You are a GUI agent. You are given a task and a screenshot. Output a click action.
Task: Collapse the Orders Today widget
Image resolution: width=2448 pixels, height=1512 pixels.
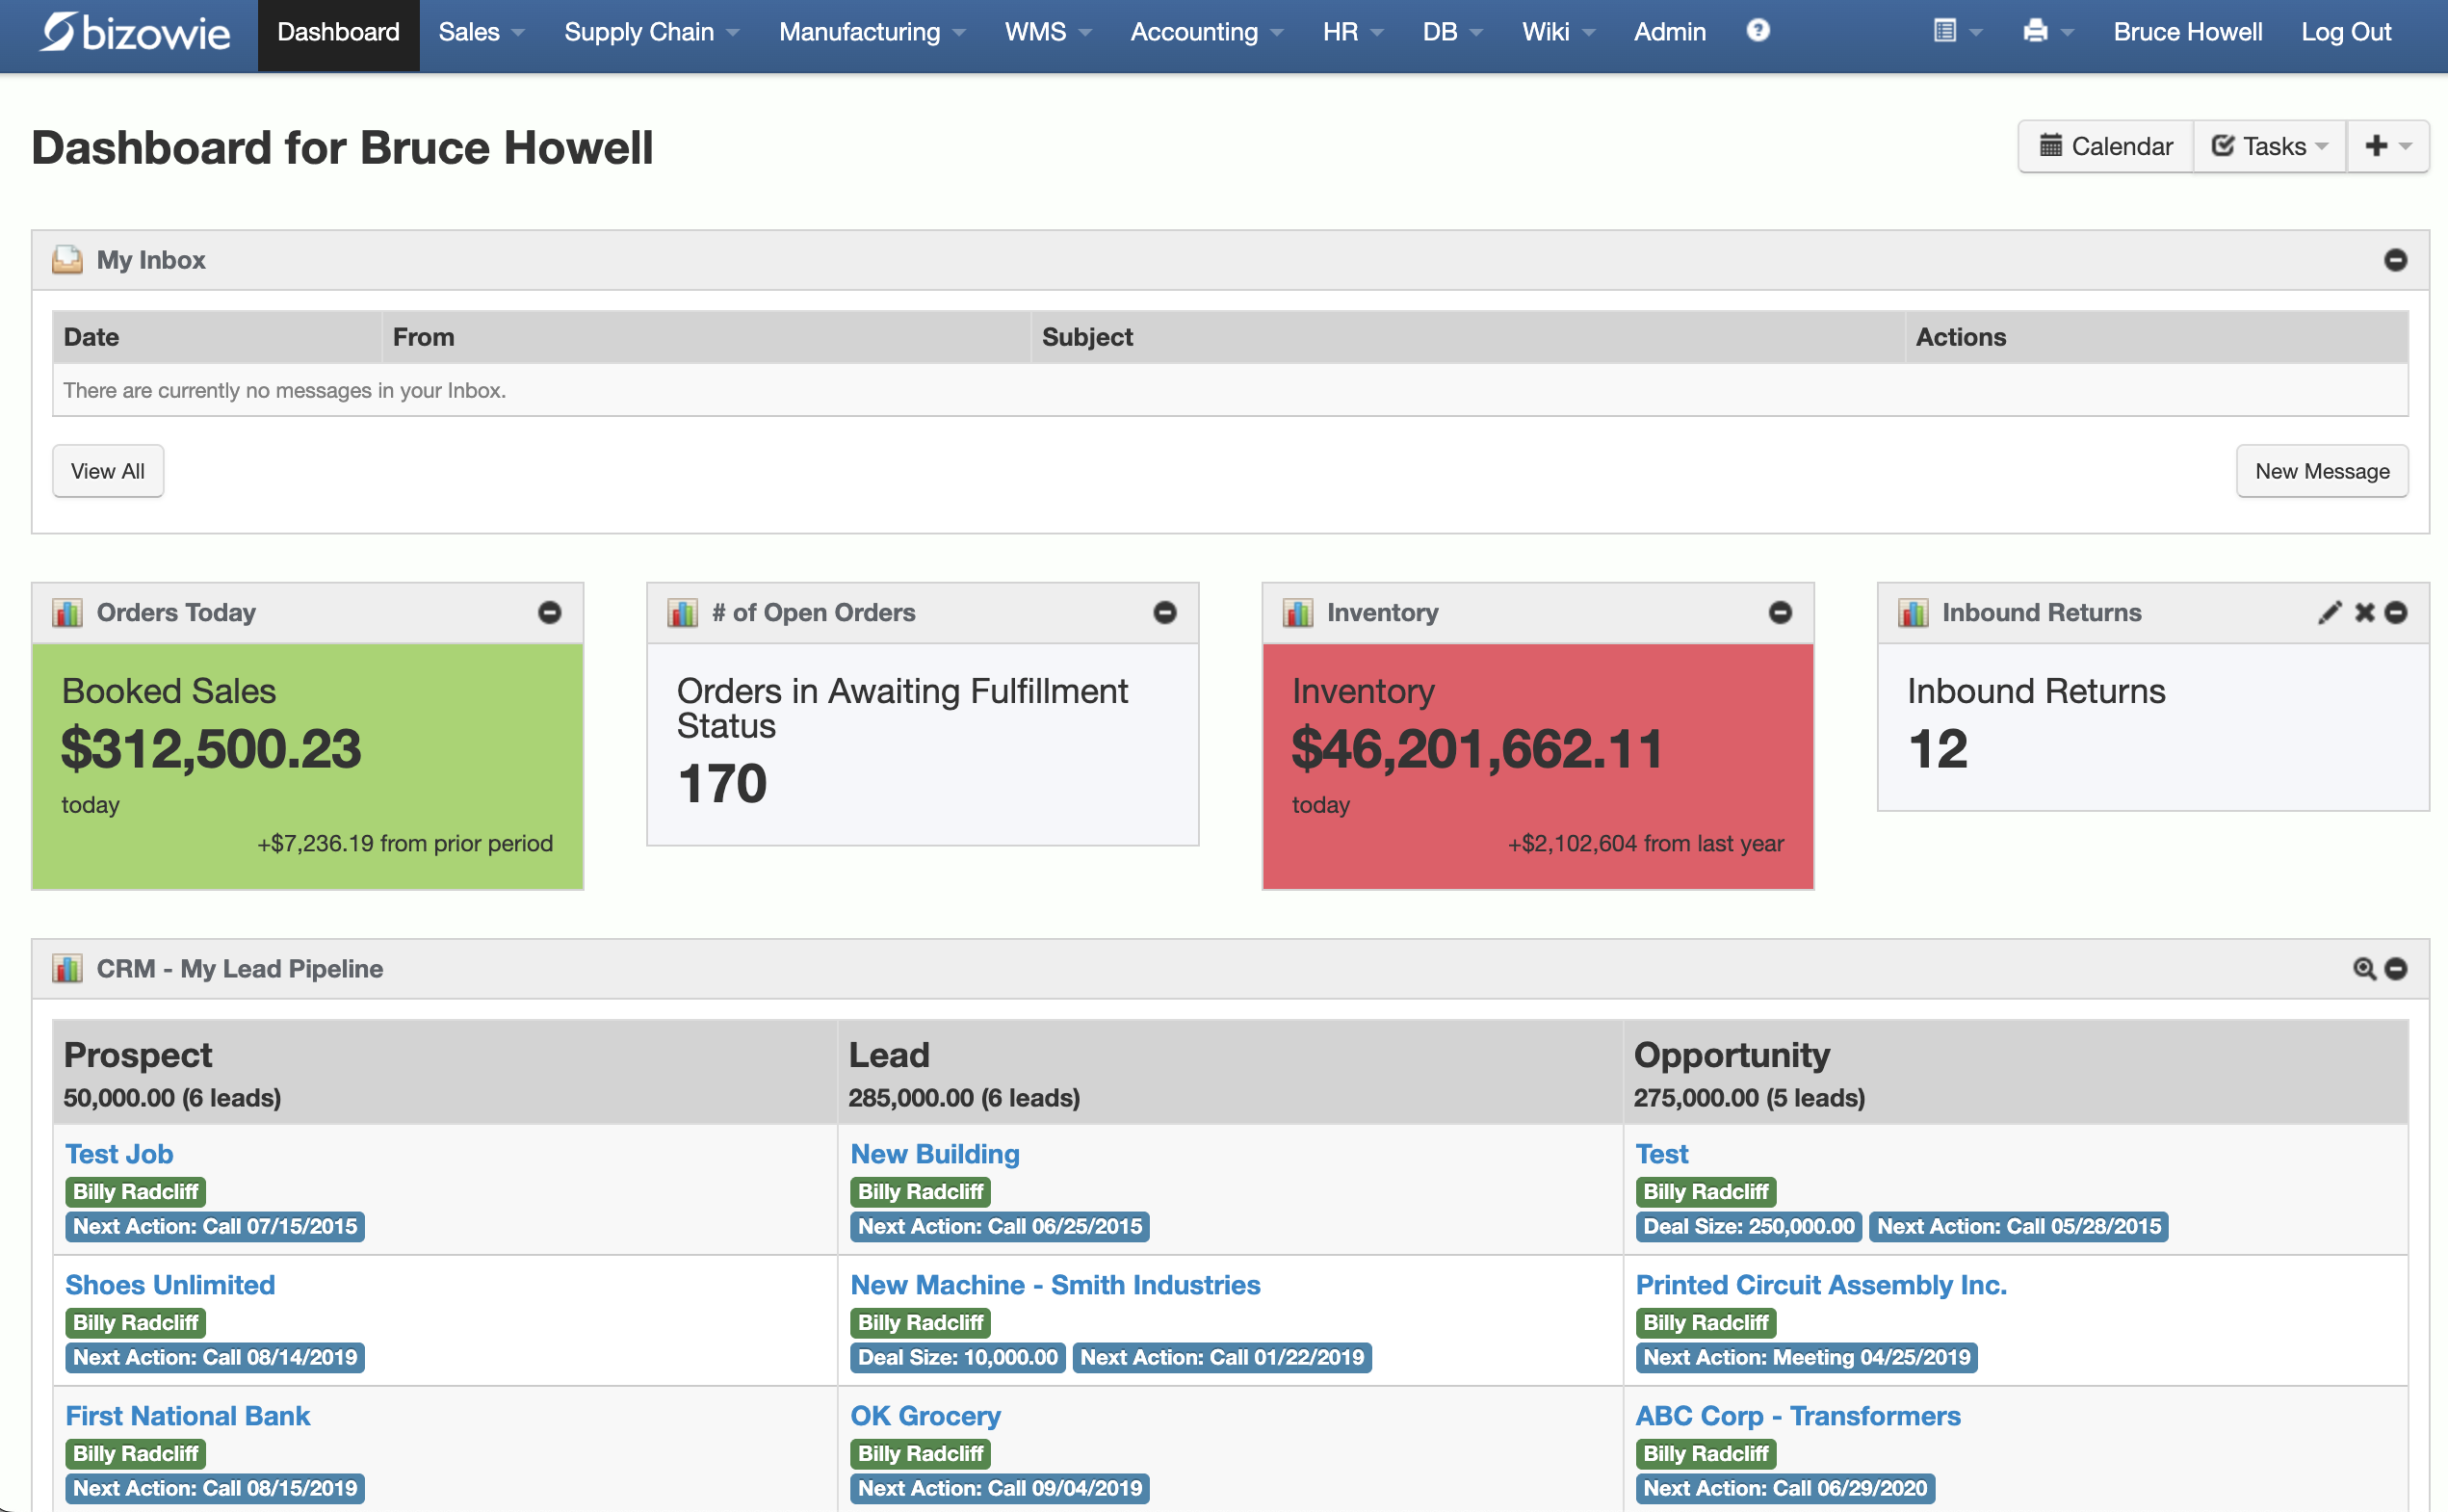549,612
